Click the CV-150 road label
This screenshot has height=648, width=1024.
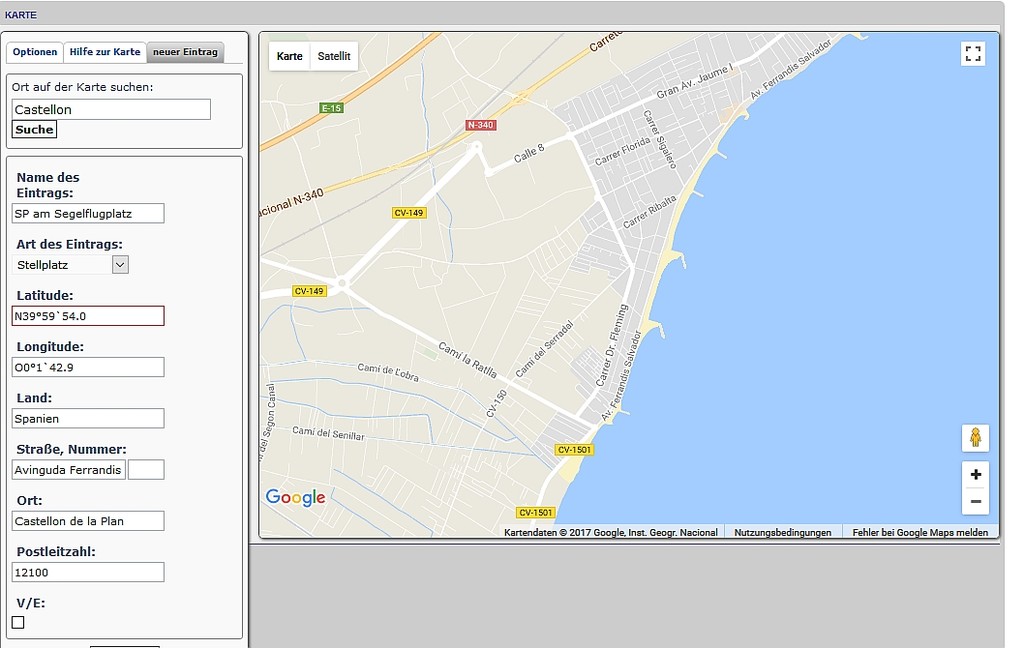pos(497,404)
